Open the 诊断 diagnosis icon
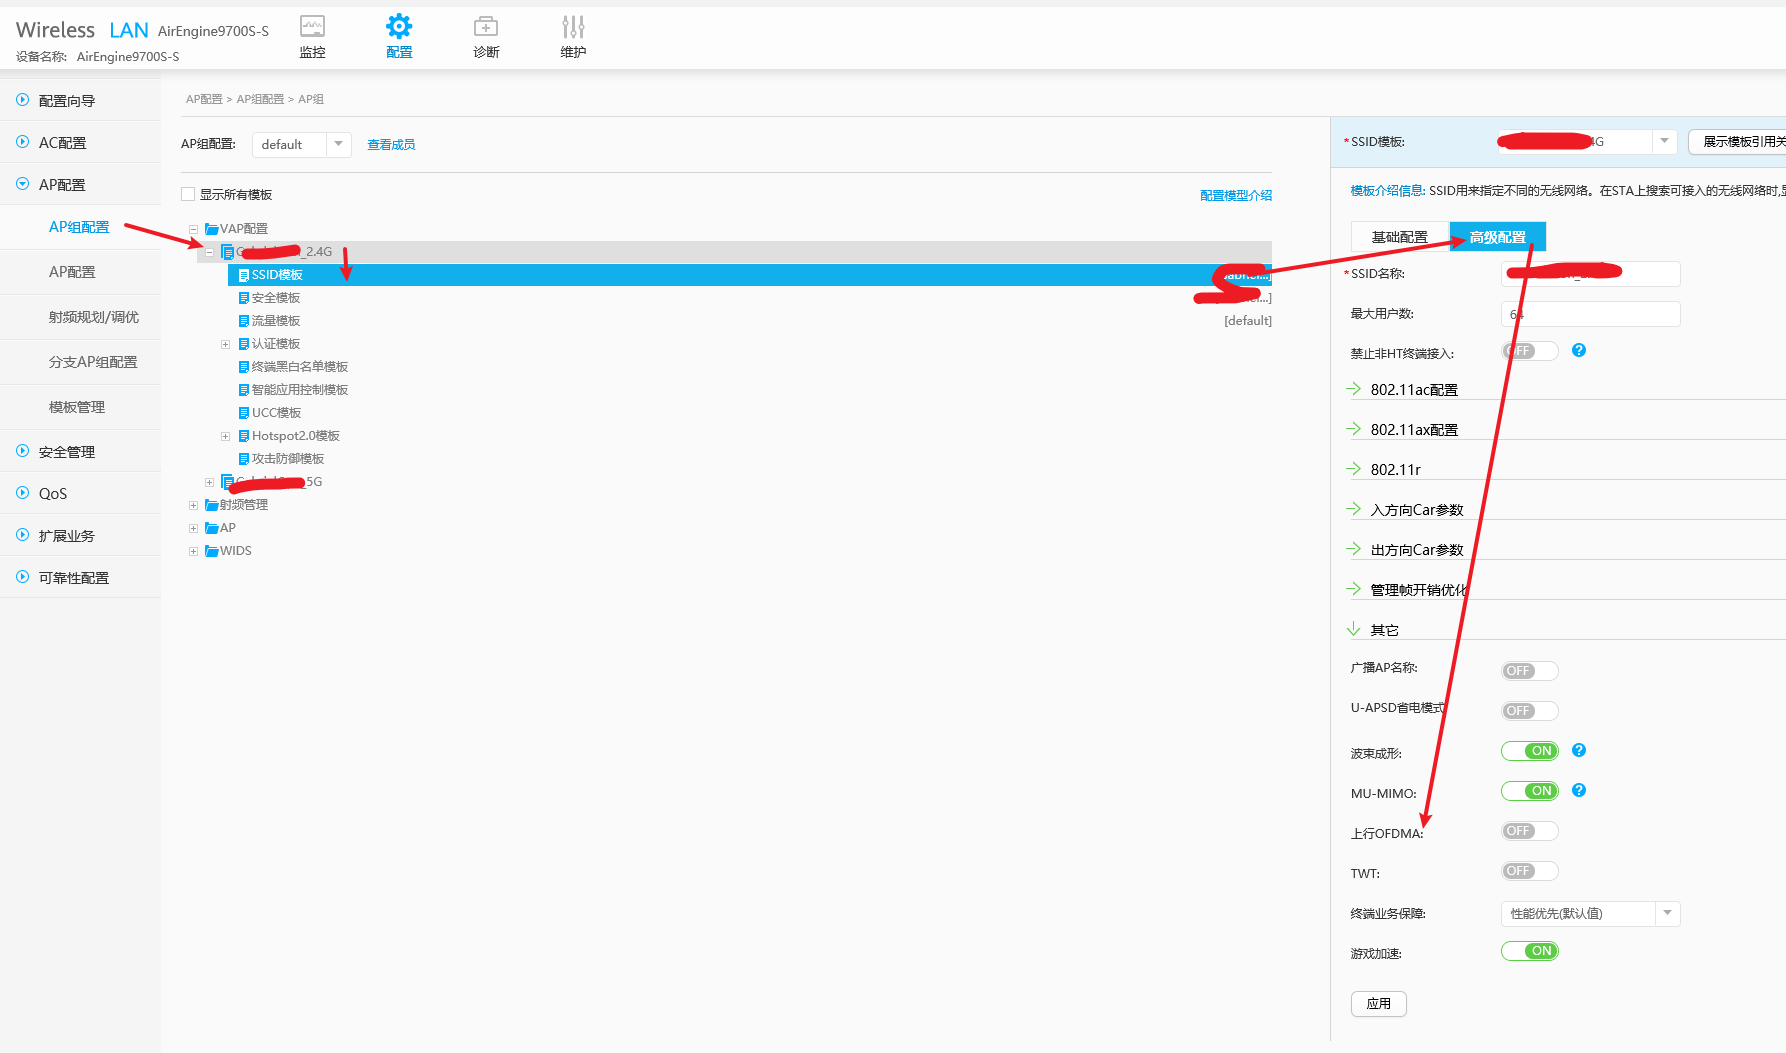The image size is (1786, 1053). [x=486, y=27]
